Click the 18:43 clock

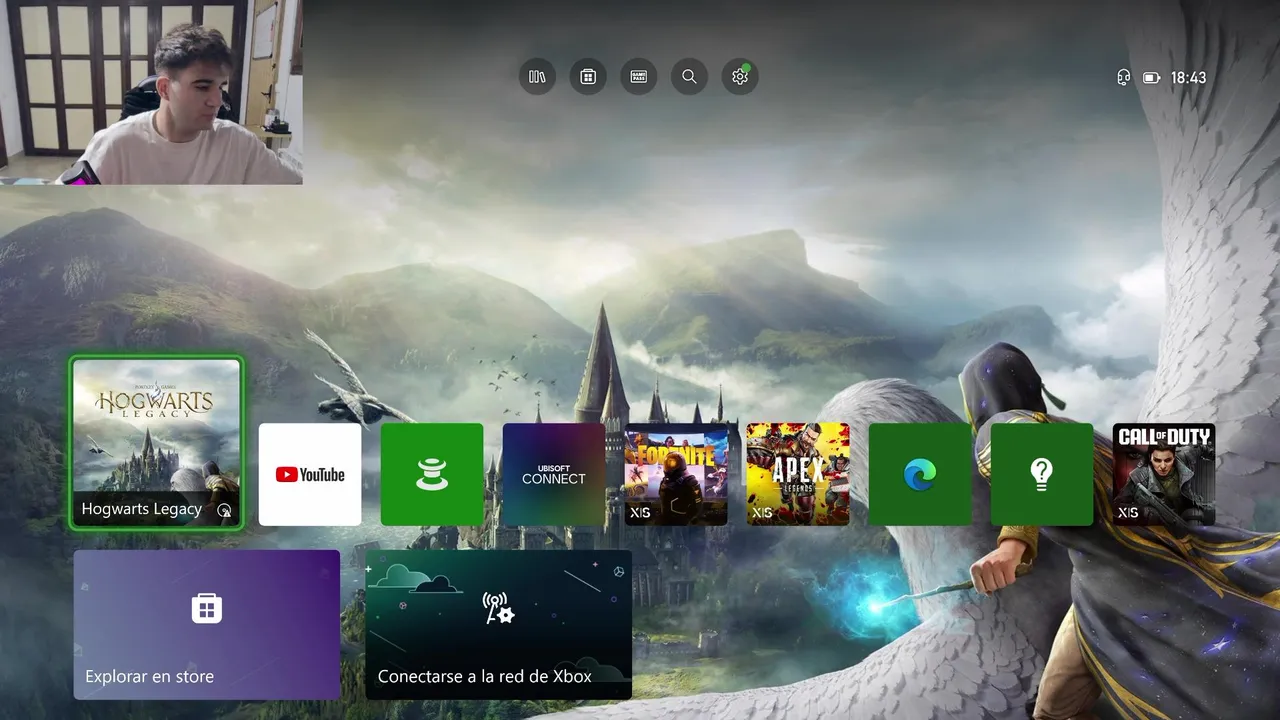pyautogui.click(x=1188, y=77)
